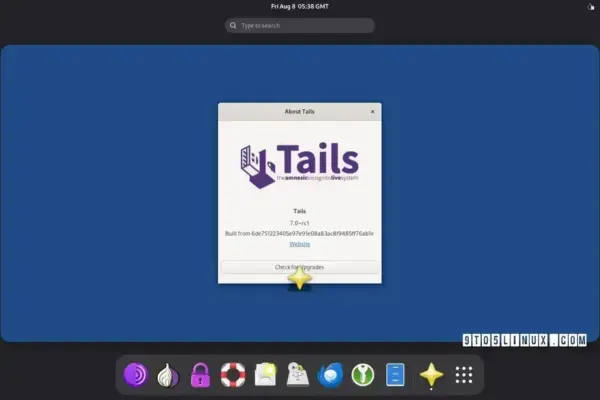600x400 pixels.
Task: Open the clock showing Fri Aug 8
Action: (x=300, y=6)
